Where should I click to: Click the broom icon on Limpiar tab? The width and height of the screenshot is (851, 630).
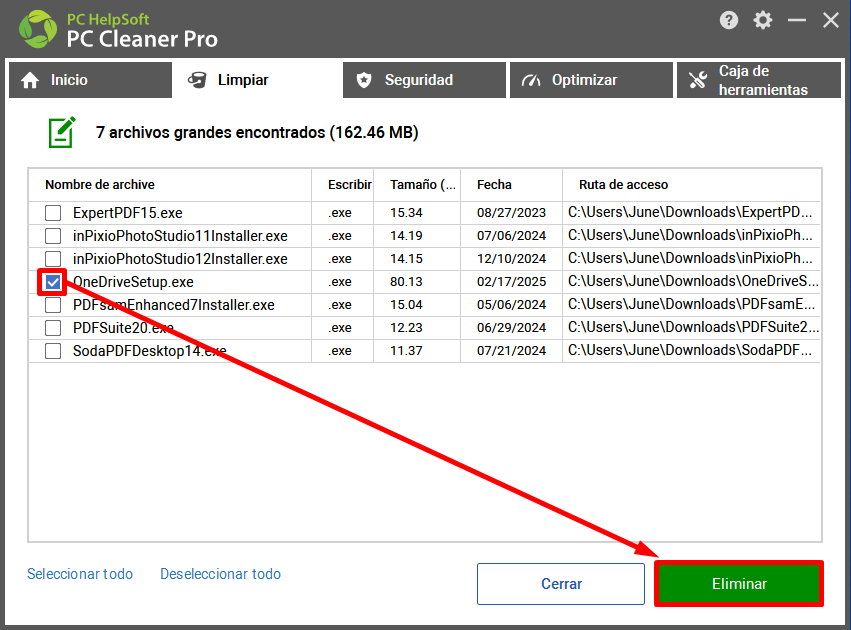click(197, 80)
